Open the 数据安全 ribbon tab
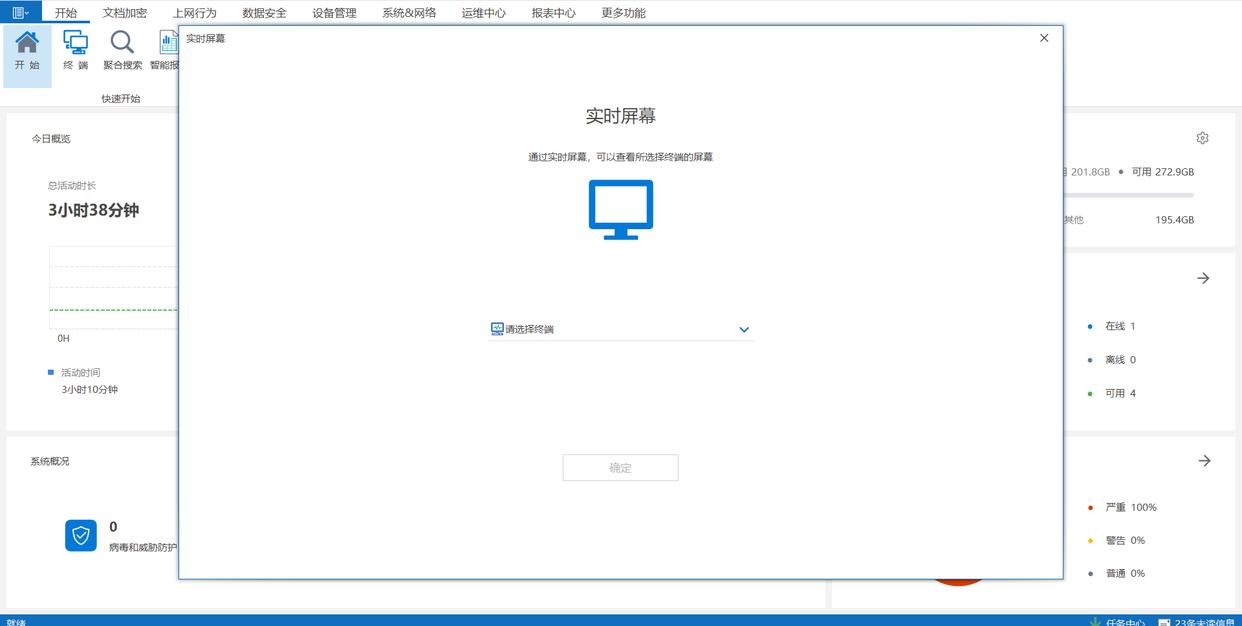The width and height of the screenshot is (1242, 626). [264, 13]
